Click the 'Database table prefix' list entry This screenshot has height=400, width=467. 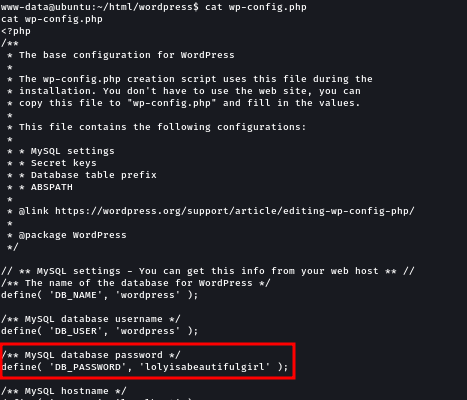click(x=94, y=175)
